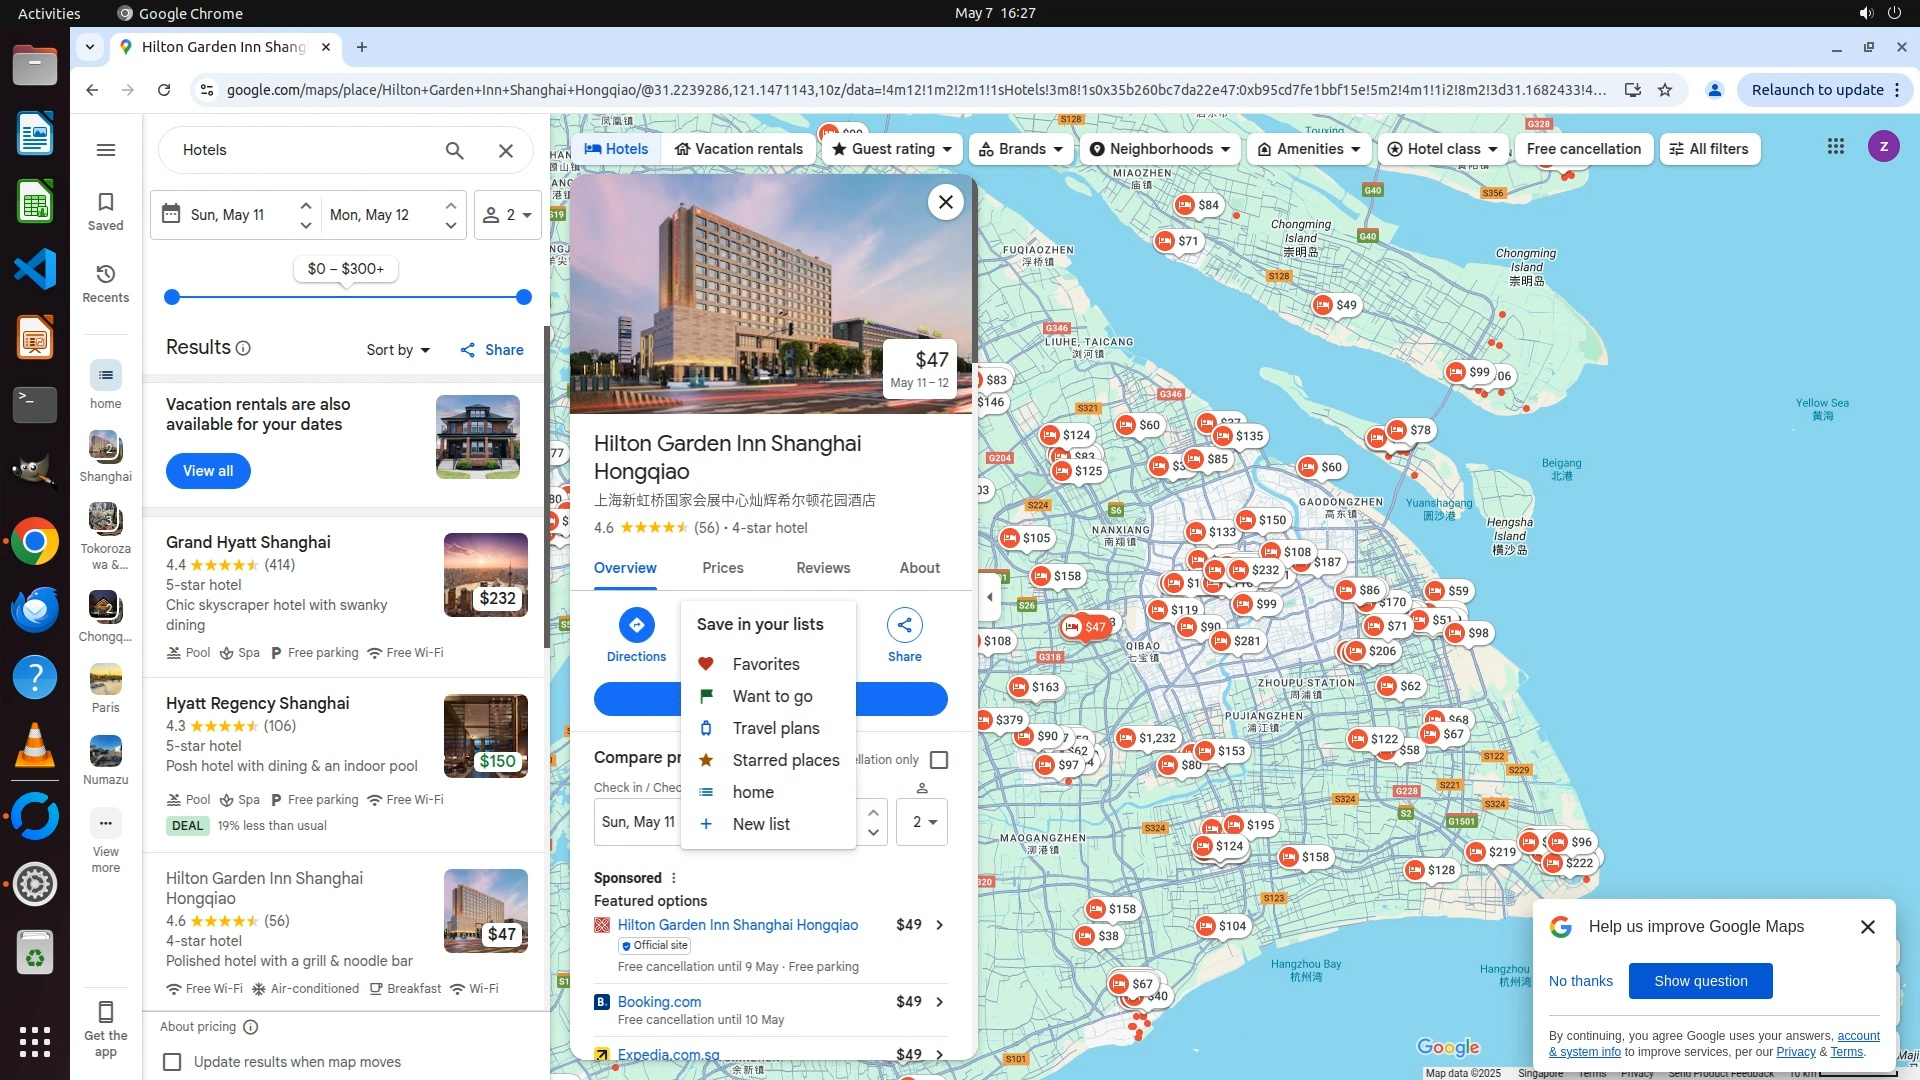The image size is (1920, 1080).
Task: Open the Saved places sidebar icon
Action: coord(105,210)
